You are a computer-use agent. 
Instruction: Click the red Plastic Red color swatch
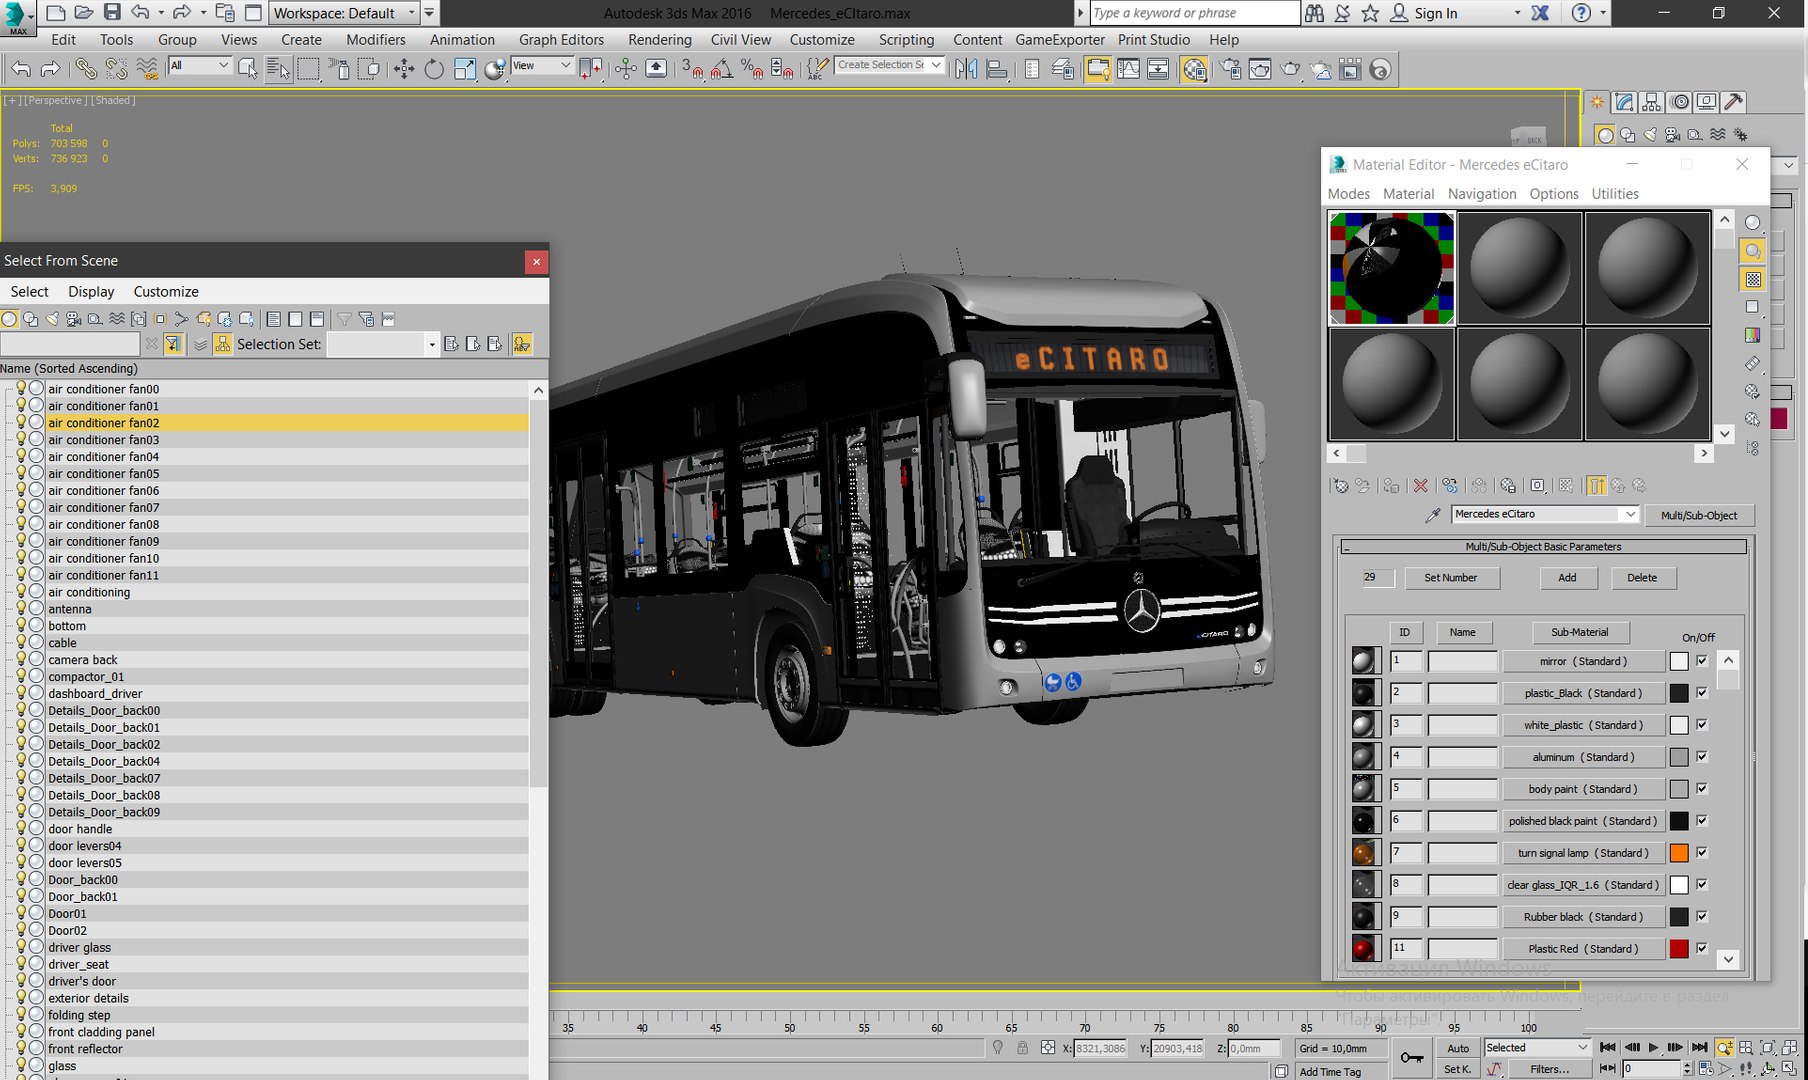click(x=1679, y=949)
